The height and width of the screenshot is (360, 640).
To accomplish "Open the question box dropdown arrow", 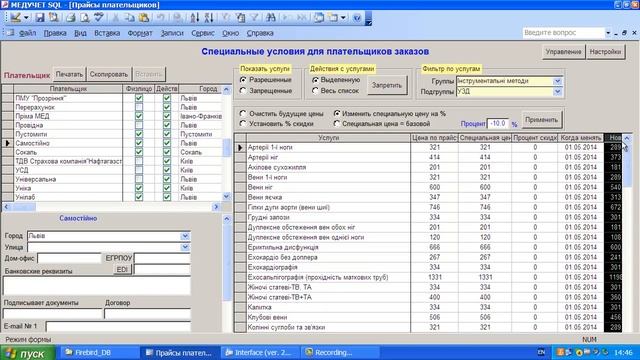I will click(x=608, y=33).
